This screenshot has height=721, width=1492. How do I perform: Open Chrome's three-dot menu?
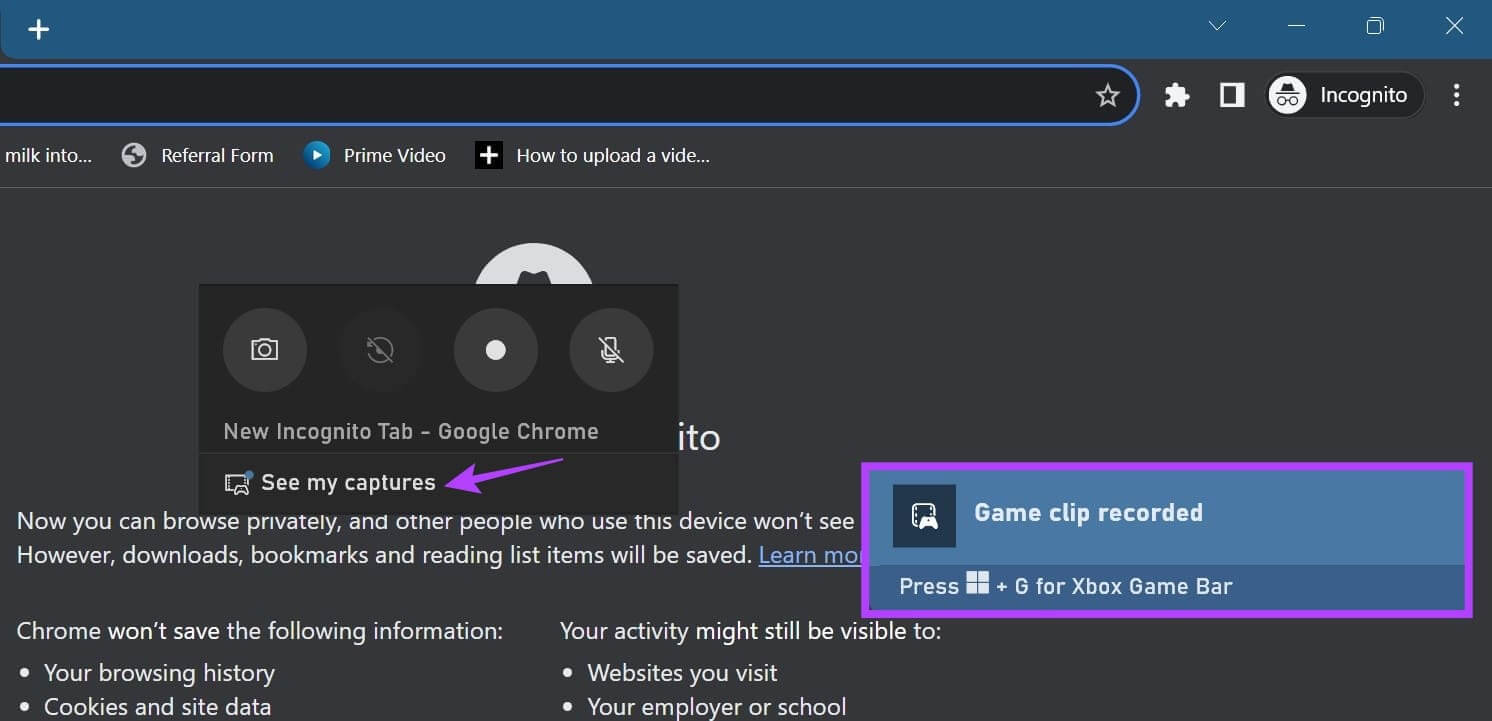(1456, 95)
